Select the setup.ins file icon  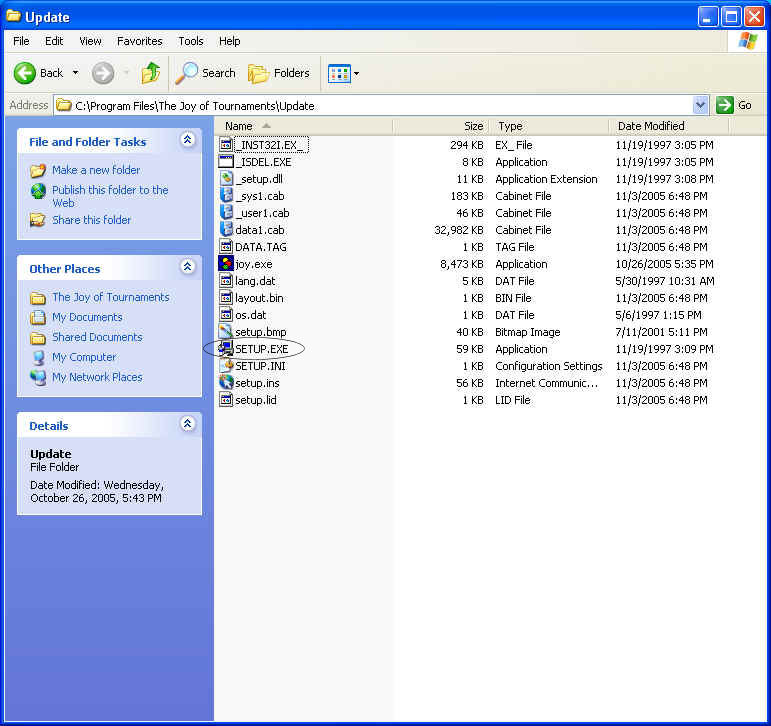226,383
